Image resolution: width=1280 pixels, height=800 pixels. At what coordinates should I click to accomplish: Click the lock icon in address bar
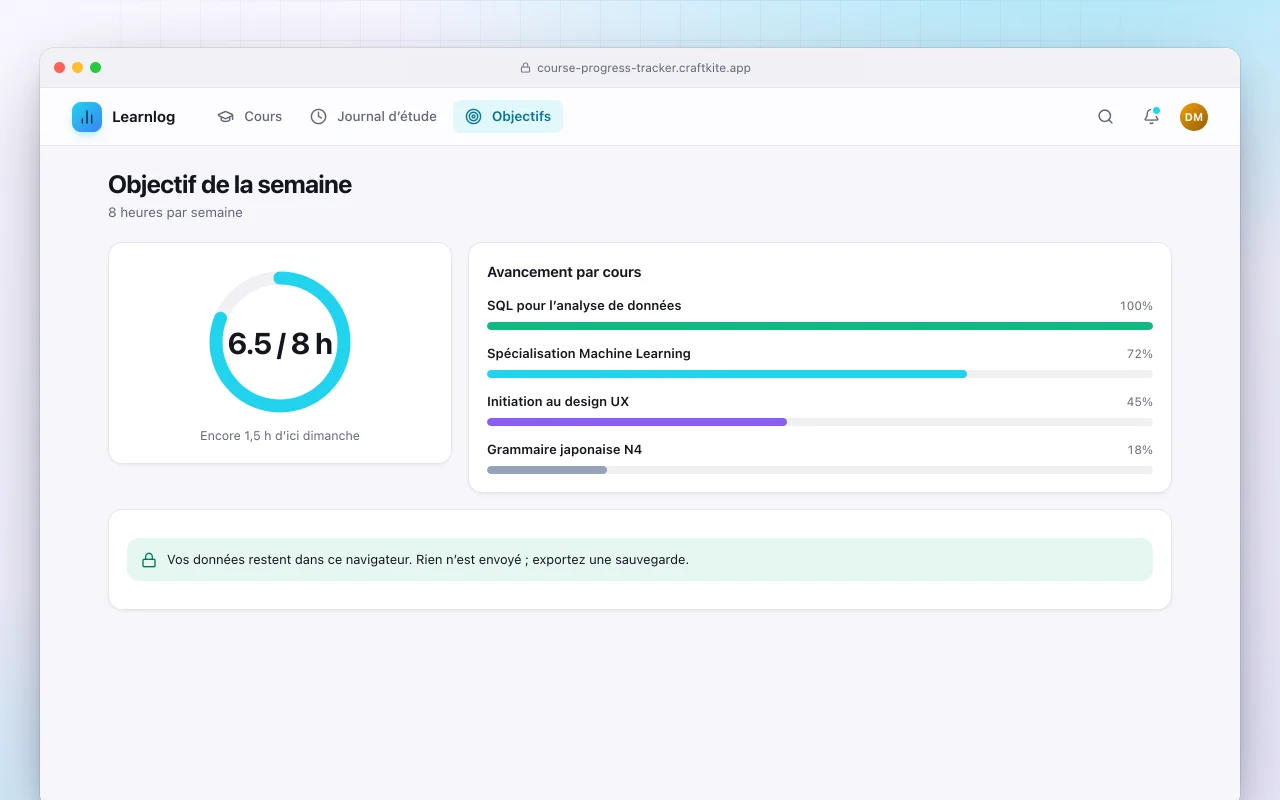tap(525, 68)
